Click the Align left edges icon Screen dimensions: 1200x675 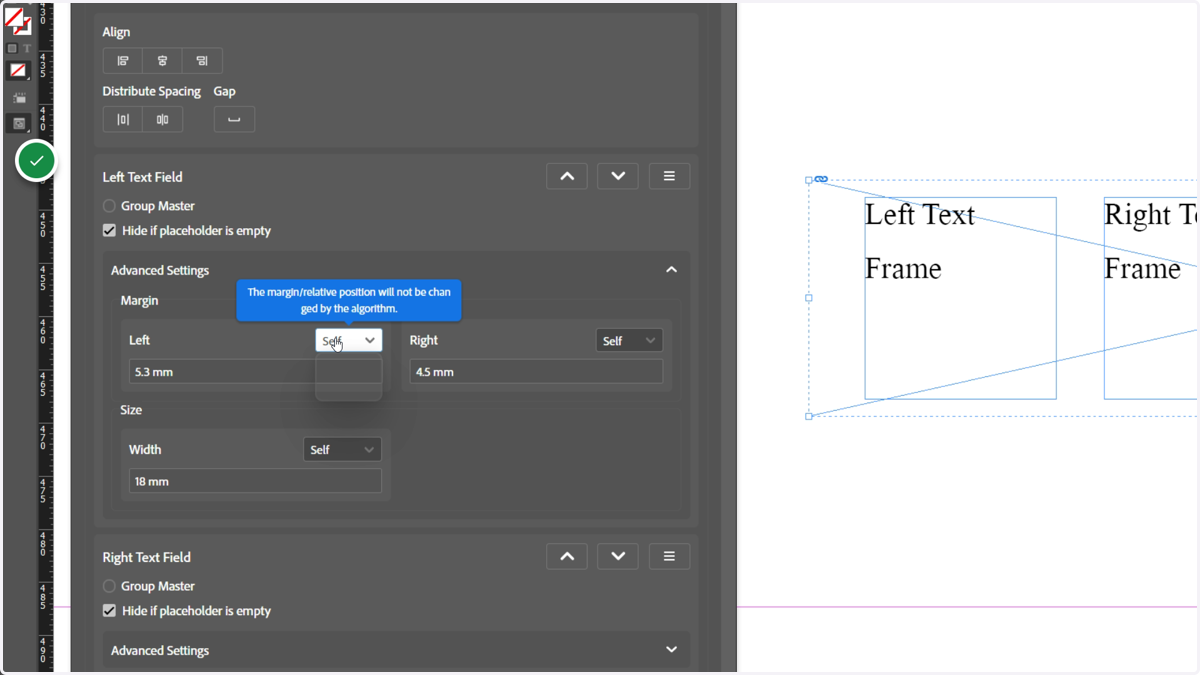pyautogui.click(x=123, y=61)
